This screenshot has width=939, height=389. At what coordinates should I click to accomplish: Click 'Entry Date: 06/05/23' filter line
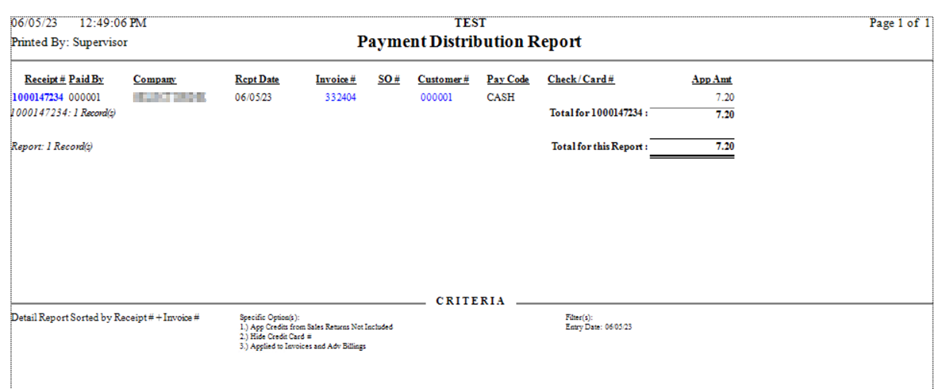pos(599,327)
